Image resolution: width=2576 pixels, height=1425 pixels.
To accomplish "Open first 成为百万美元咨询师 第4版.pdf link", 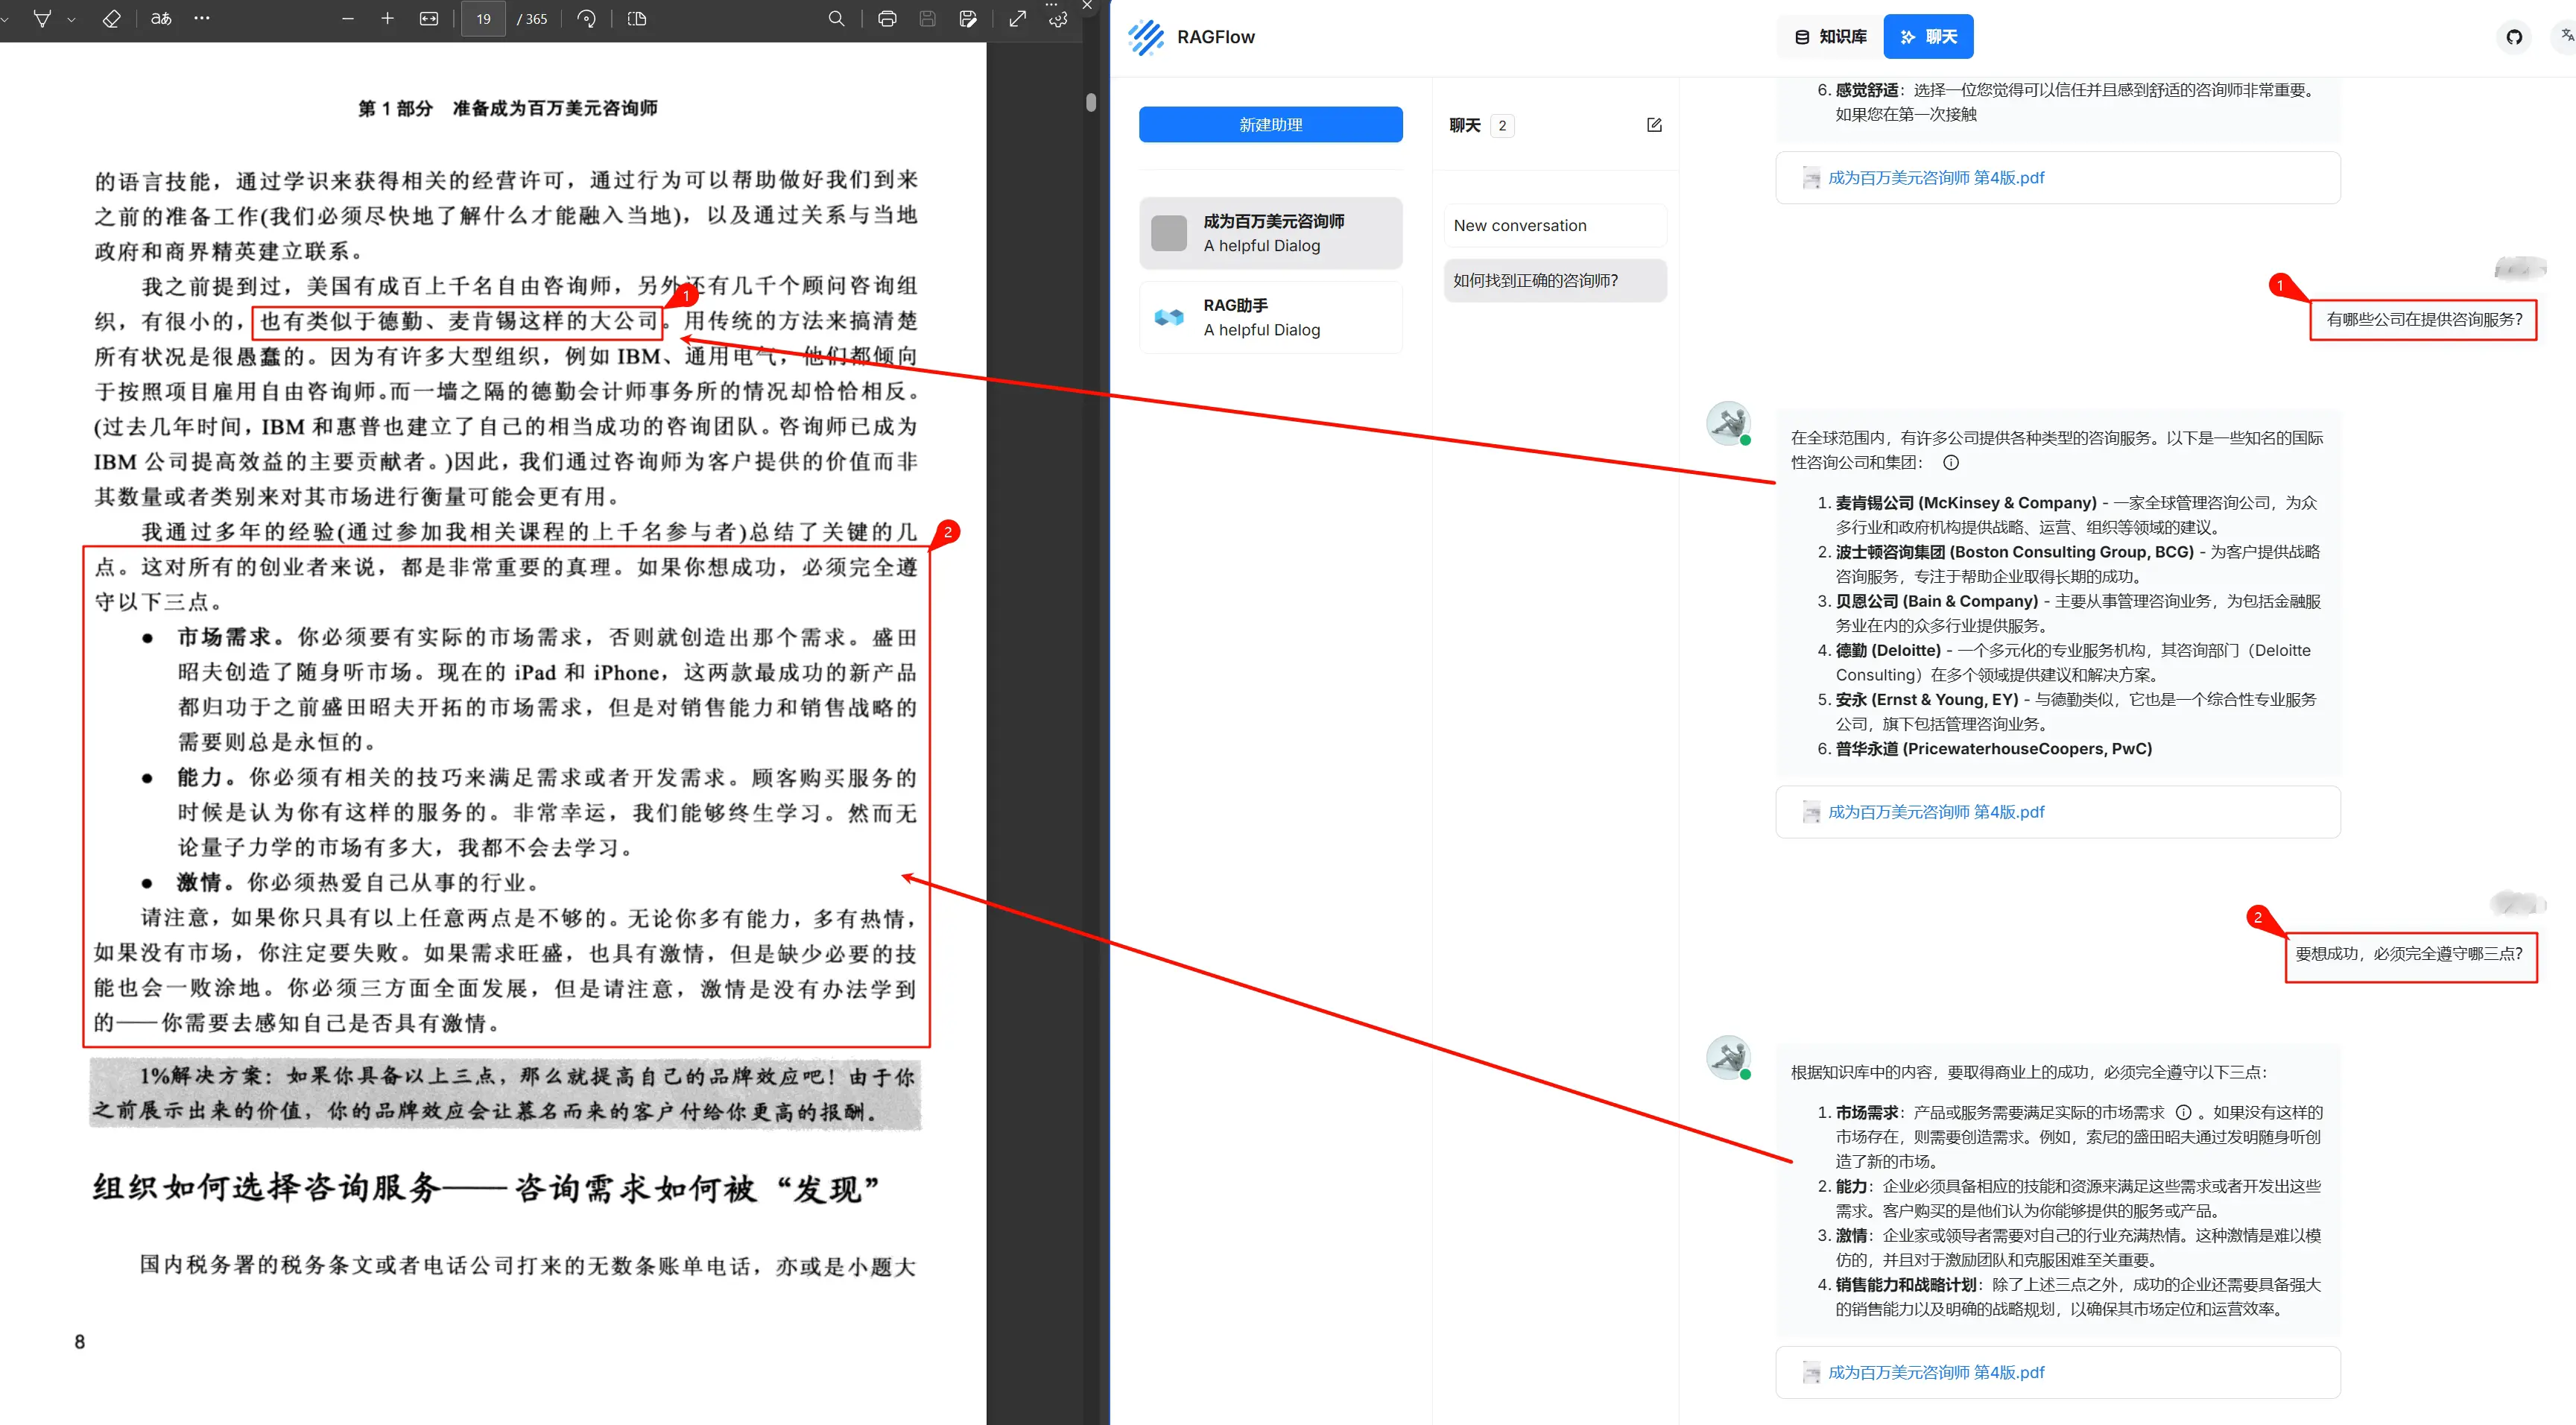I will (1935, 178).
